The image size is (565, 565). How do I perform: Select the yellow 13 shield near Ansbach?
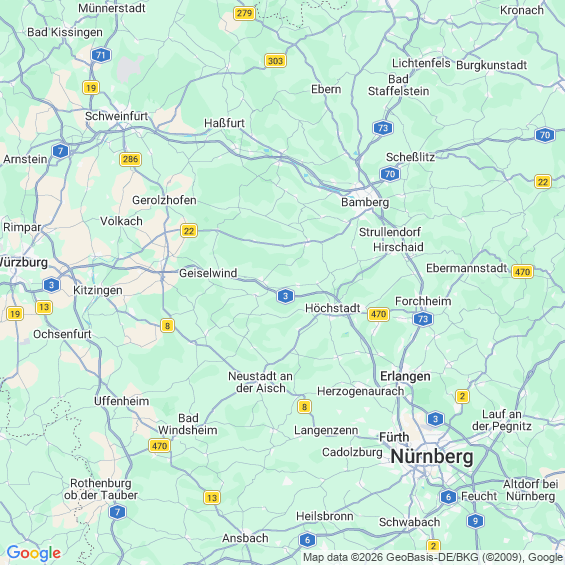point(212,498)
